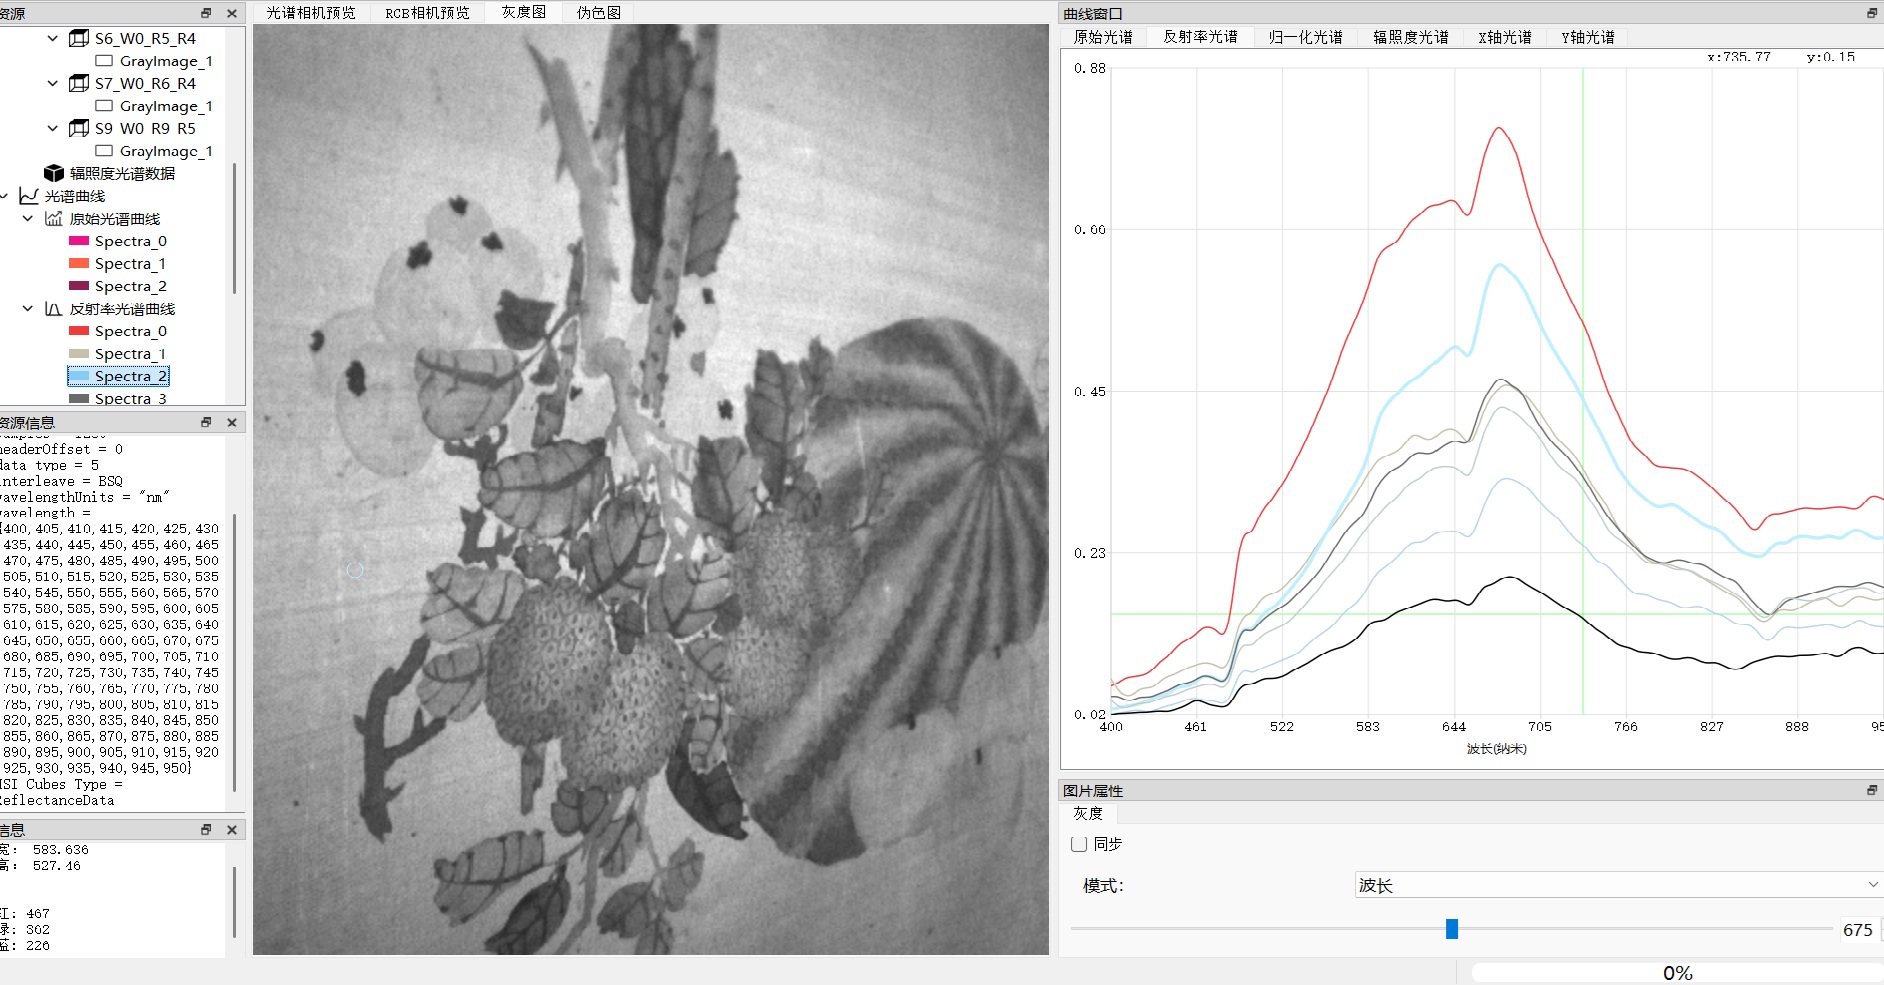The width and height of the screenshot is (1884, 985).
Task: Click the grayscale fruit image preview
Action: (651, 489)
